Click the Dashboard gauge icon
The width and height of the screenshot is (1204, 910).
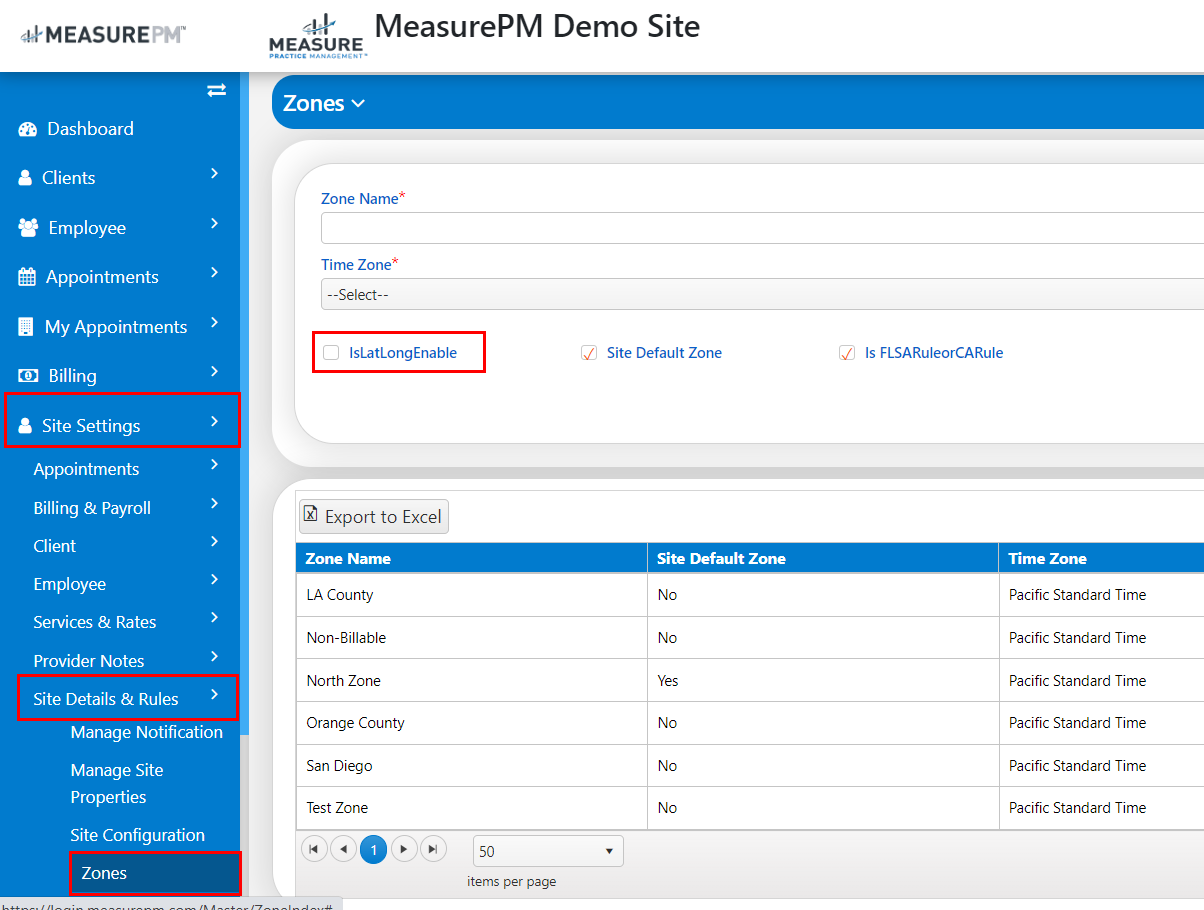[28, 129]
